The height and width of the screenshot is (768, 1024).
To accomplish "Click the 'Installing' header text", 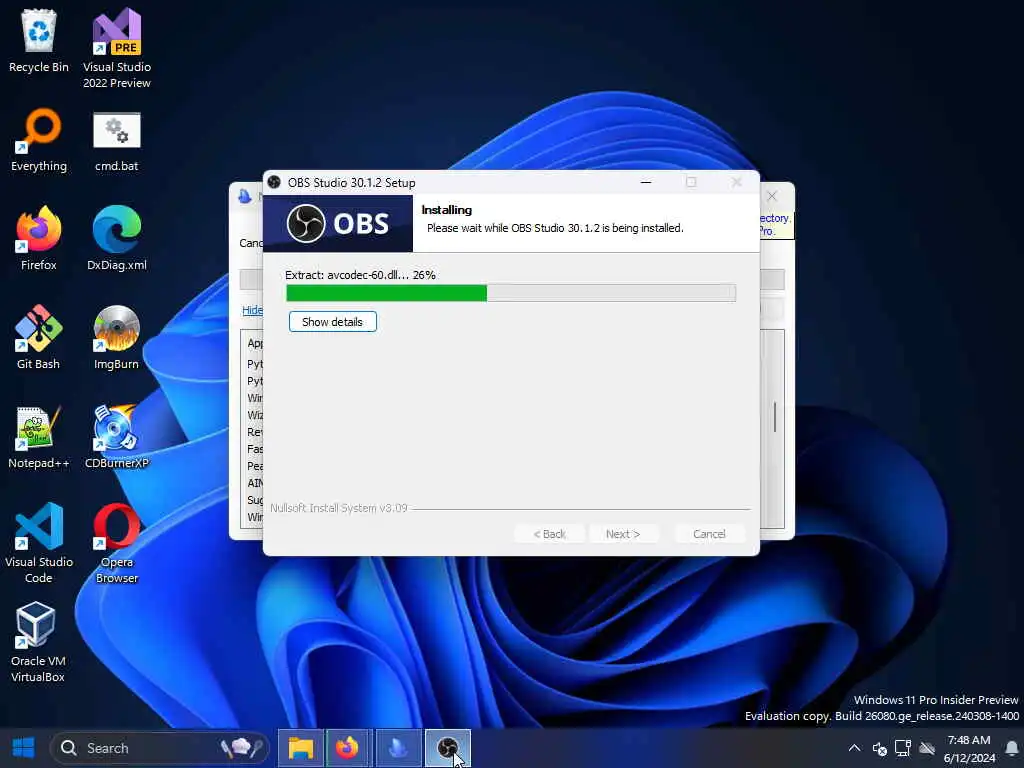I will tap(447, 210).
